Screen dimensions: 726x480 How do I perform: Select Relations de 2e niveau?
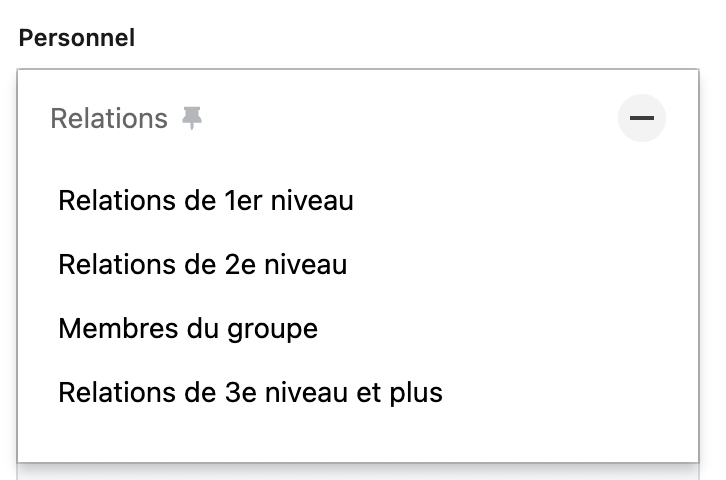pyautogui.click(x=203, y=264)
